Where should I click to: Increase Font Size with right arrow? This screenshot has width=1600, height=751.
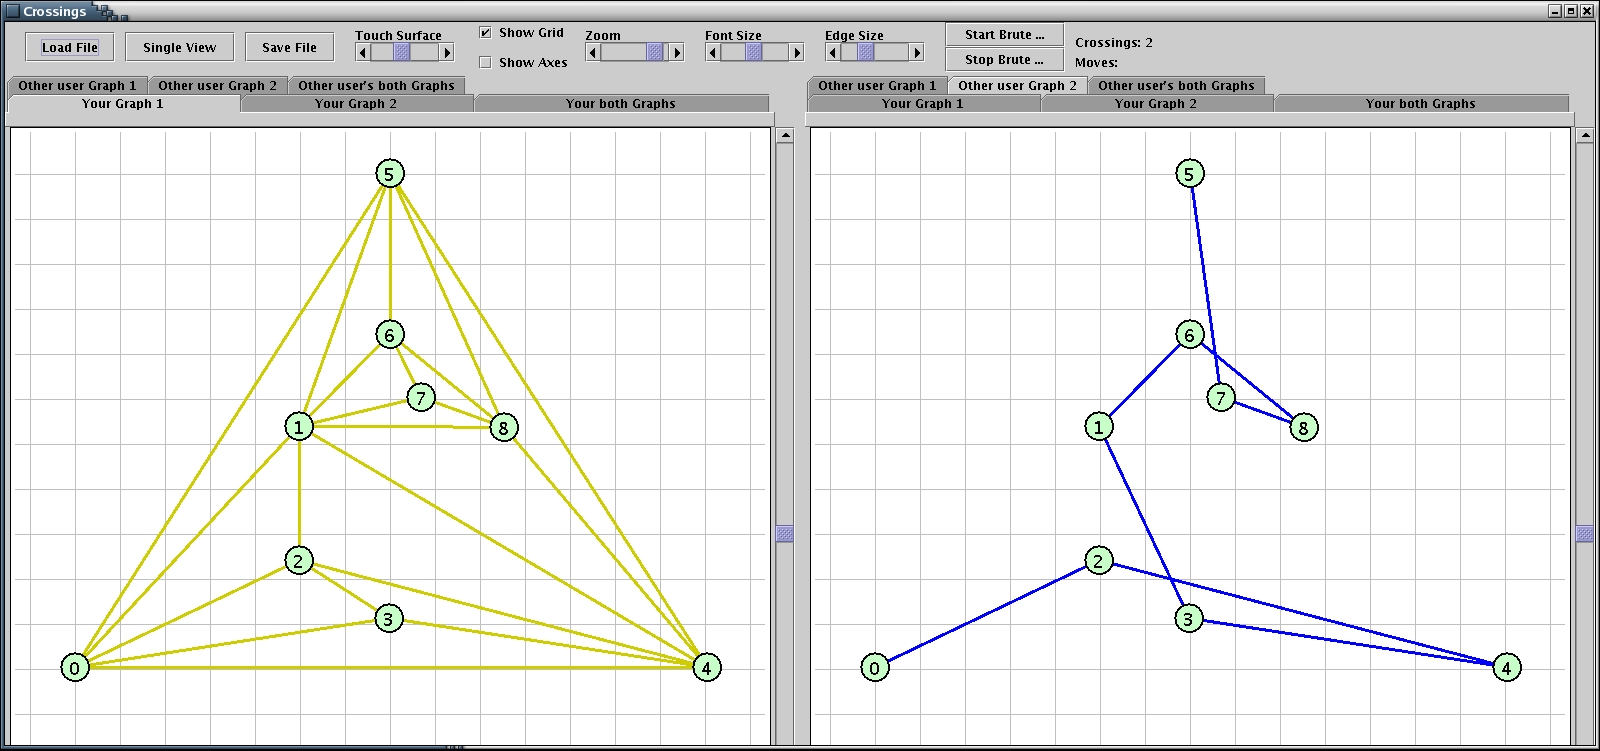tap(797, 52)
